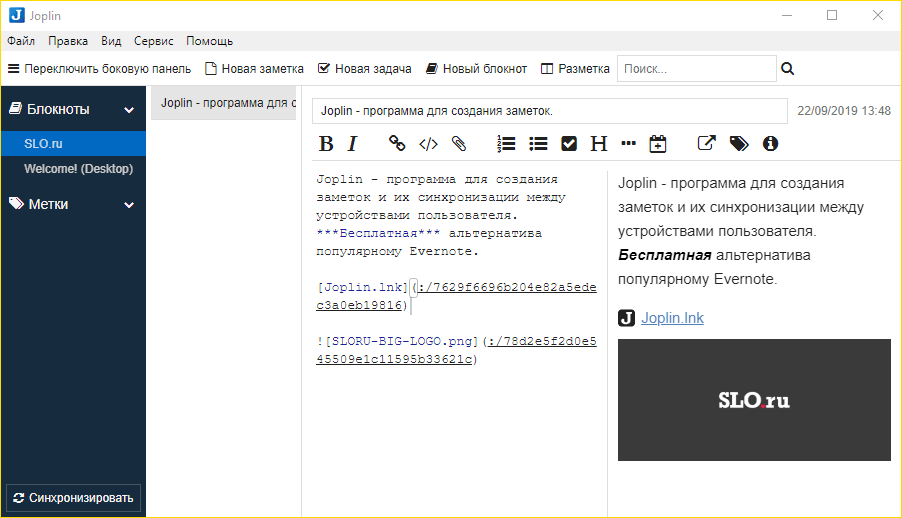The height and width of the screenshot is (518, 902).
Task: Maximize the Joplin window
Action: 832,16
